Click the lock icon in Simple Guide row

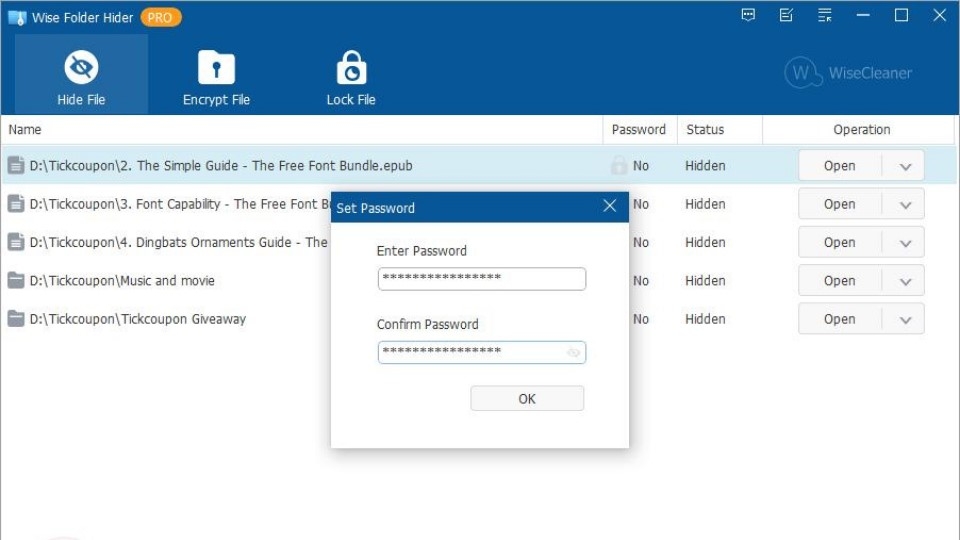(x=619, y=165)
